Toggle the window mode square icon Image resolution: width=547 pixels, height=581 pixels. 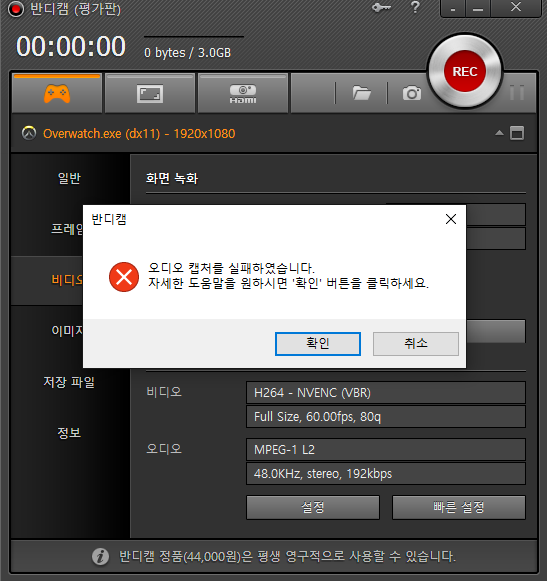517,133
